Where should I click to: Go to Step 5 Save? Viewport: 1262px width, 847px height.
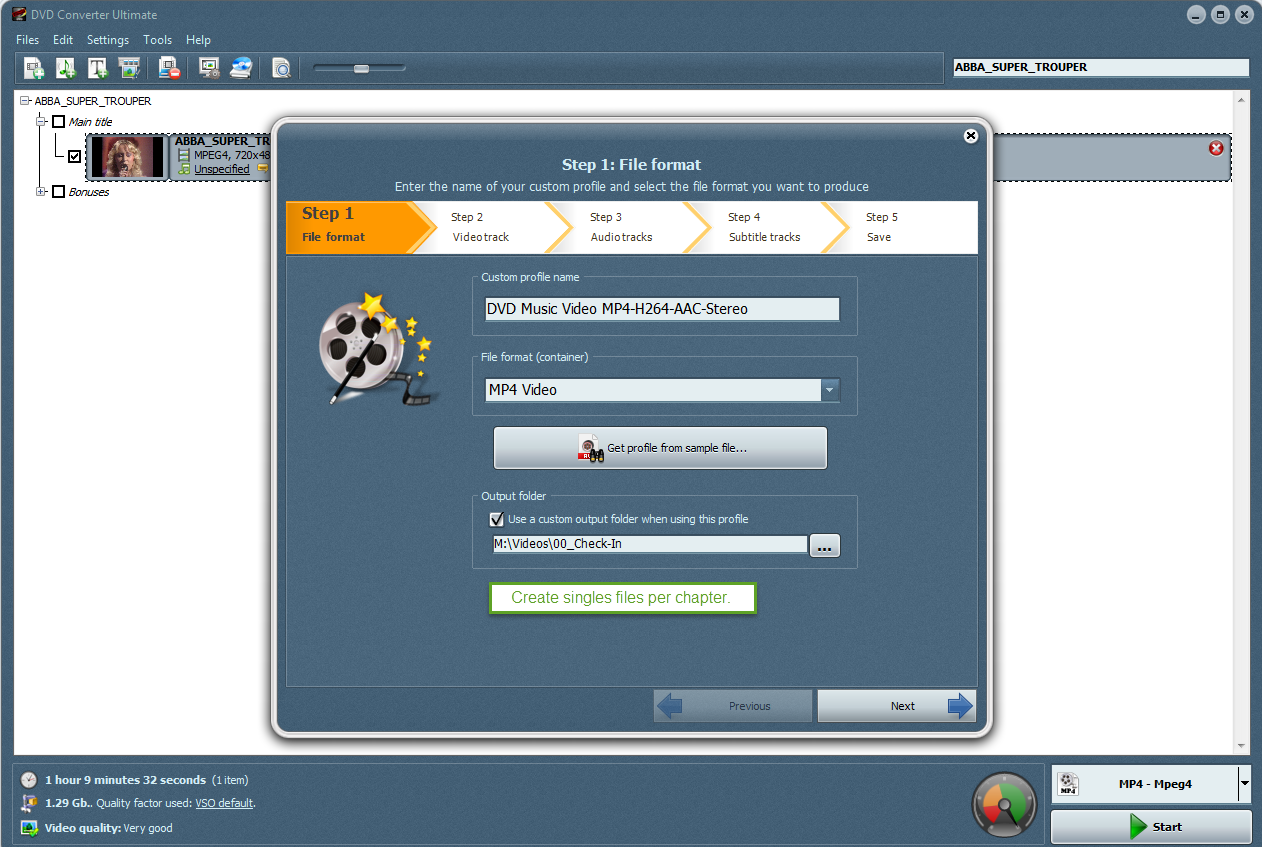912,227
